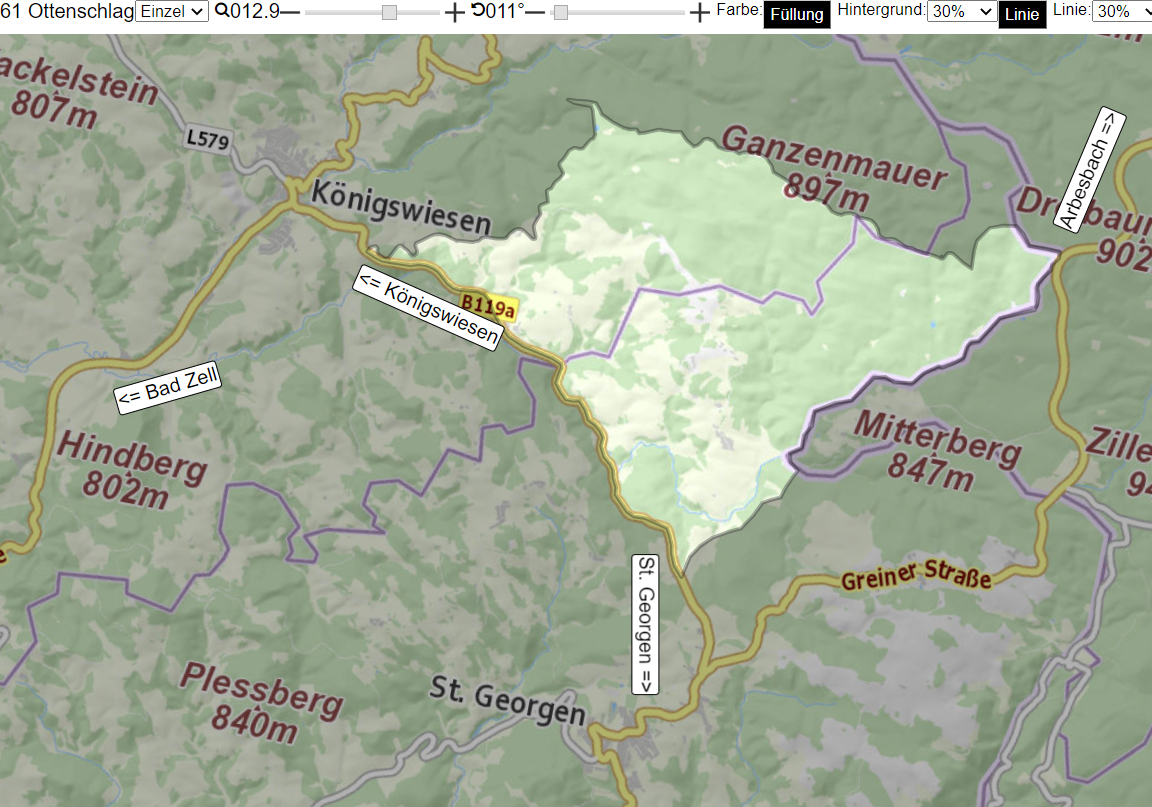Open the Linie opacity dropdown

[x=1122, y=11]
